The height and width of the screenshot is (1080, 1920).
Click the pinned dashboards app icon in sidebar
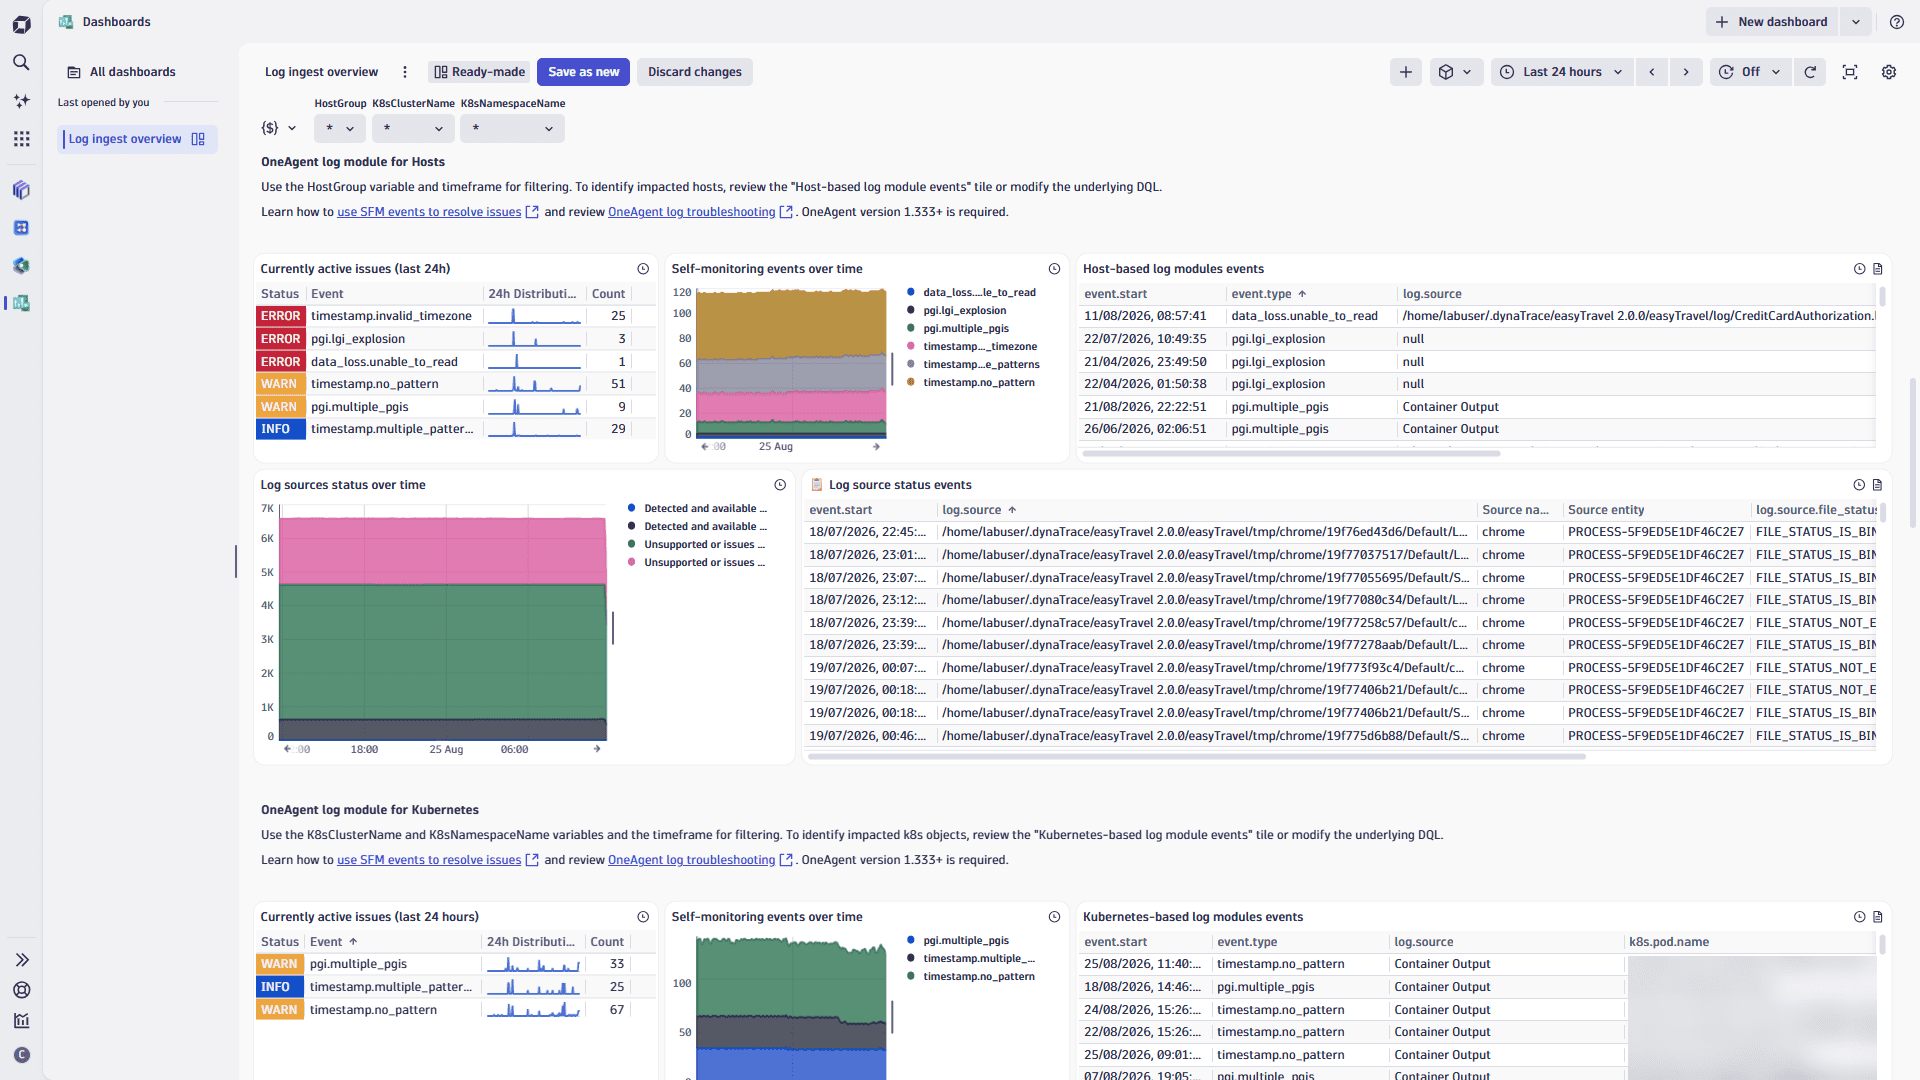pos(21,303)
